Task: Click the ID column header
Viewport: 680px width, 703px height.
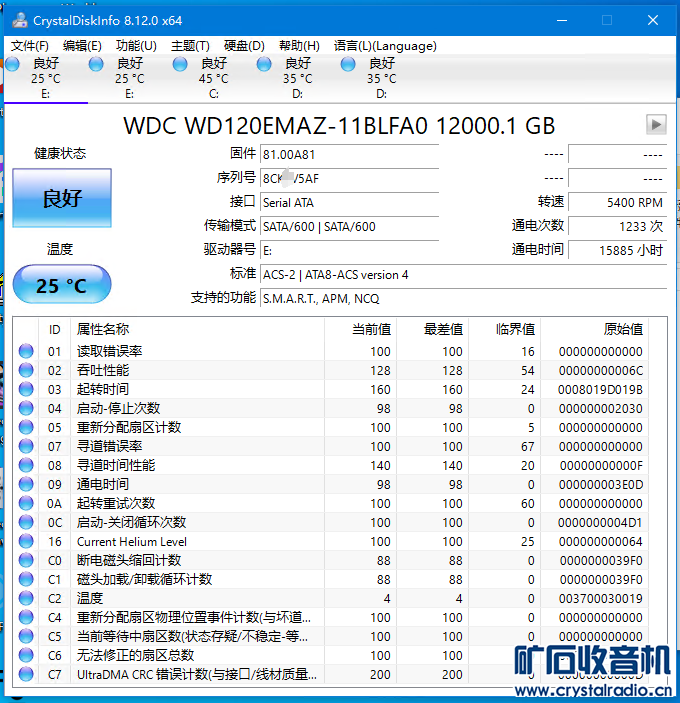Action: pyautogui.click(x=54, y=330)
